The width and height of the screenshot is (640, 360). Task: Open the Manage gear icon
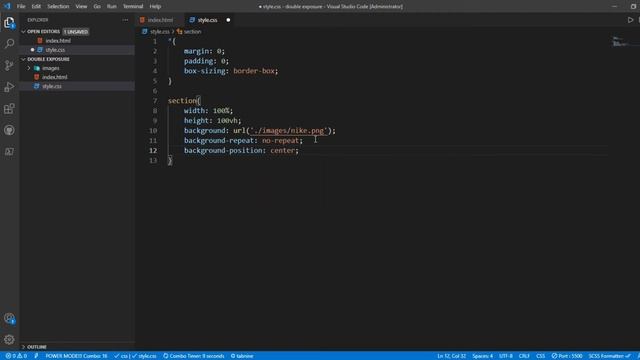(9, 340)
